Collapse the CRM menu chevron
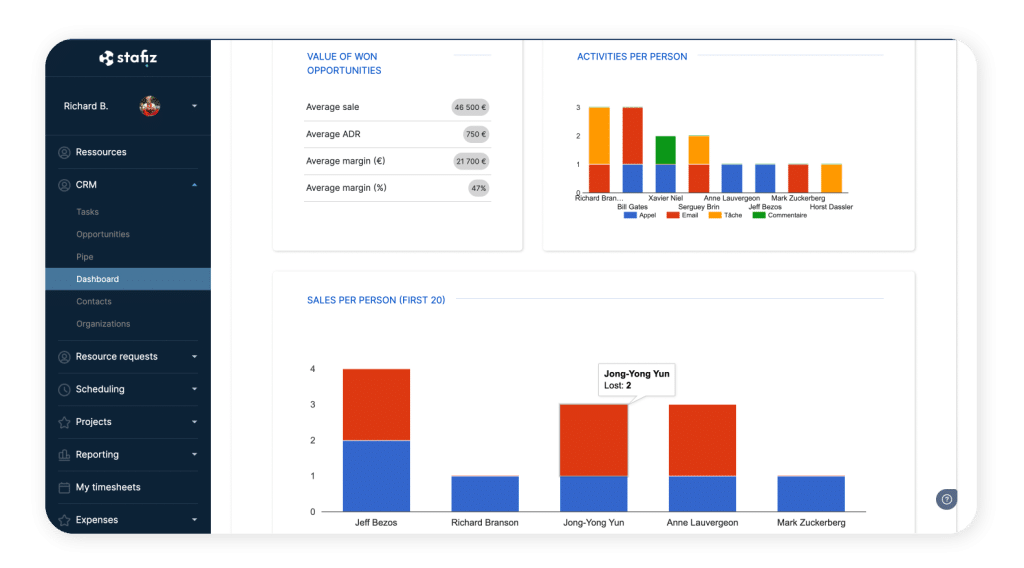Screen dimensions: 1024x568 tap(195, 185)
